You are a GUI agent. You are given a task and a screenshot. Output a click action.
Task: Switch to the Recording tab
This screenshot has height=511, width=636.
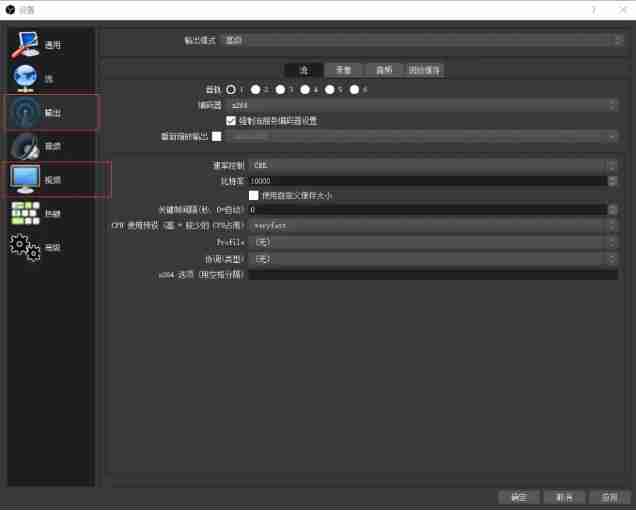[x=344, y=70]
